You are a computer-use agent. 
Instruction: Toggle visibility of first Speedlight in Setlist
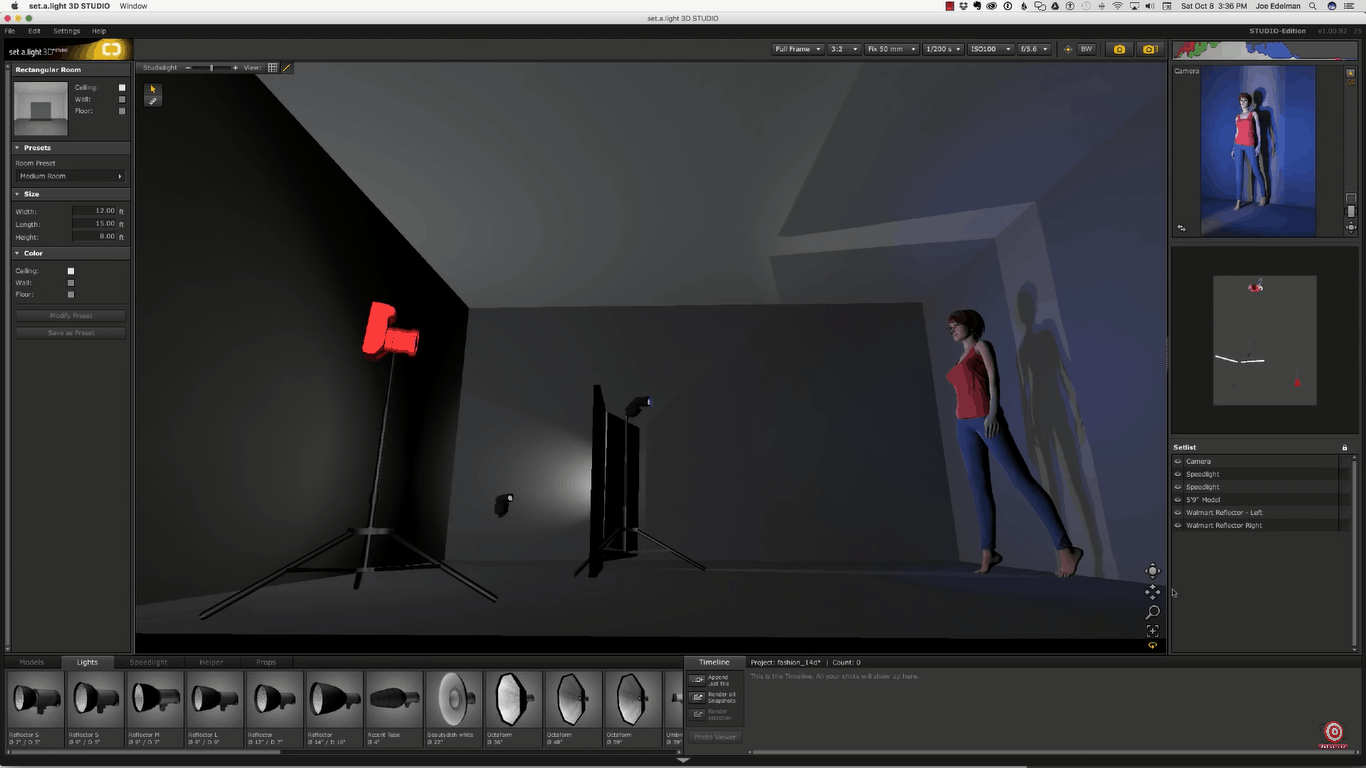[x=1178, y=474]
